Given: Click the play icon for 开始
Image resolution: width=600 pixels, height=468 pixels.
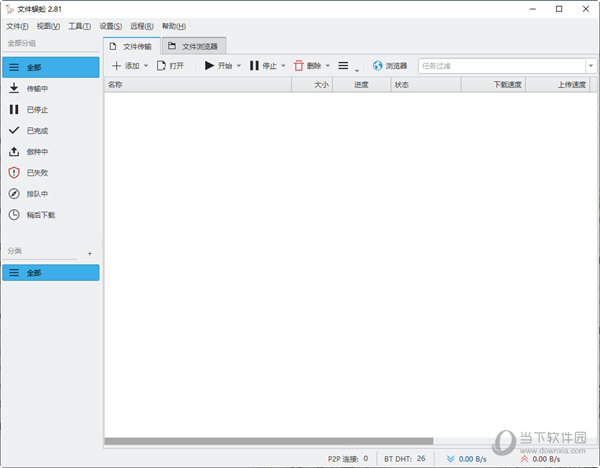Looking at the screenshot, I should coord(209,65).
